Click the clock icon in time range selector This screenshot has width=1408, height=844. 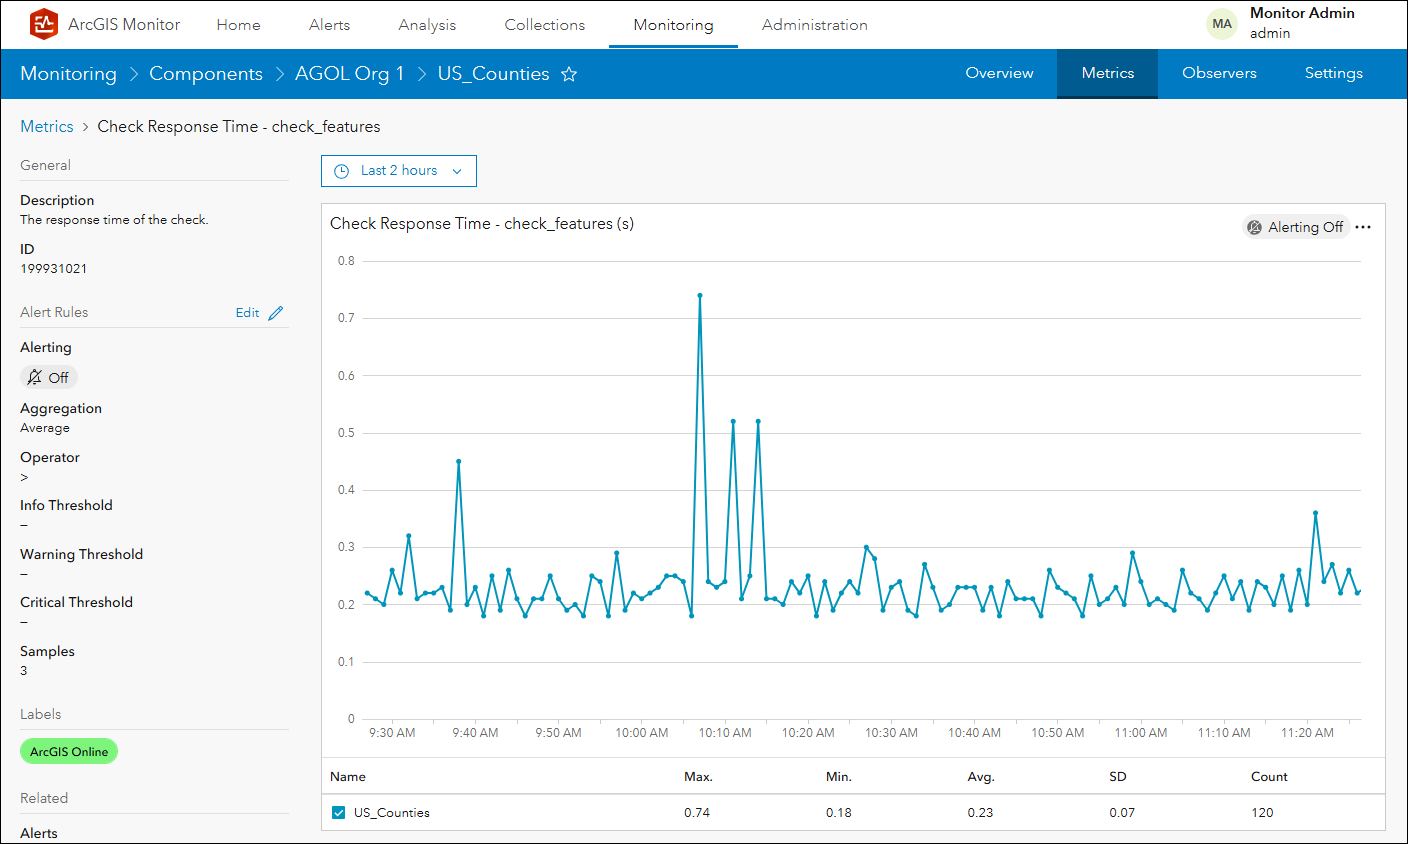tap(341, 171)
